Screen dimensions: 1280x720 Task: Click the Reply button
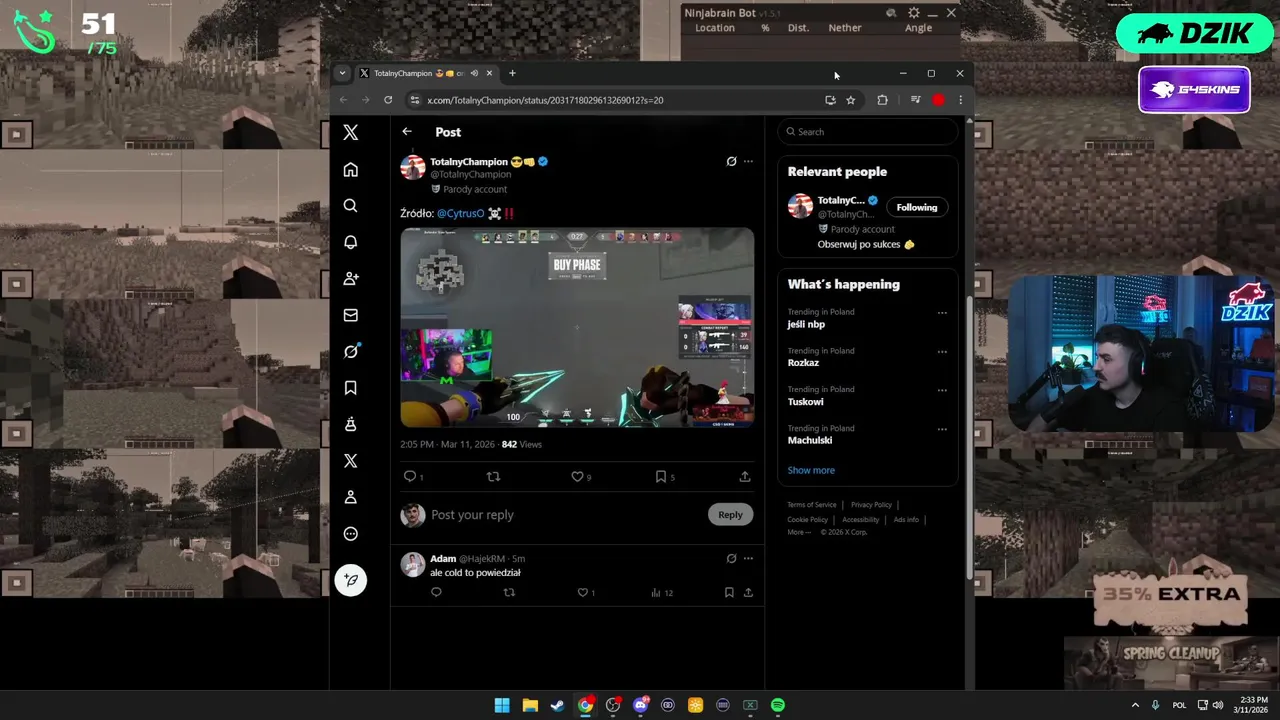(730, 515)
